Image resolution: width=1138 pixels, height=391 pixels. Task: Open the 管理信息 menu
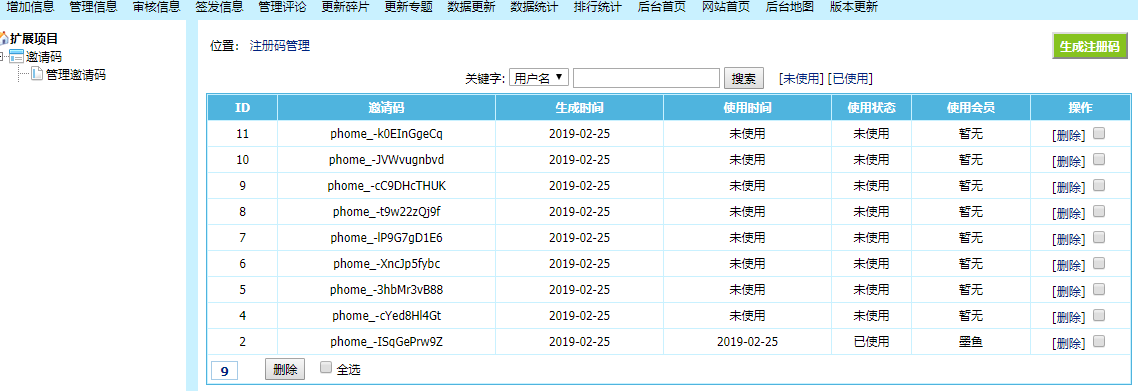coord(94,7)
